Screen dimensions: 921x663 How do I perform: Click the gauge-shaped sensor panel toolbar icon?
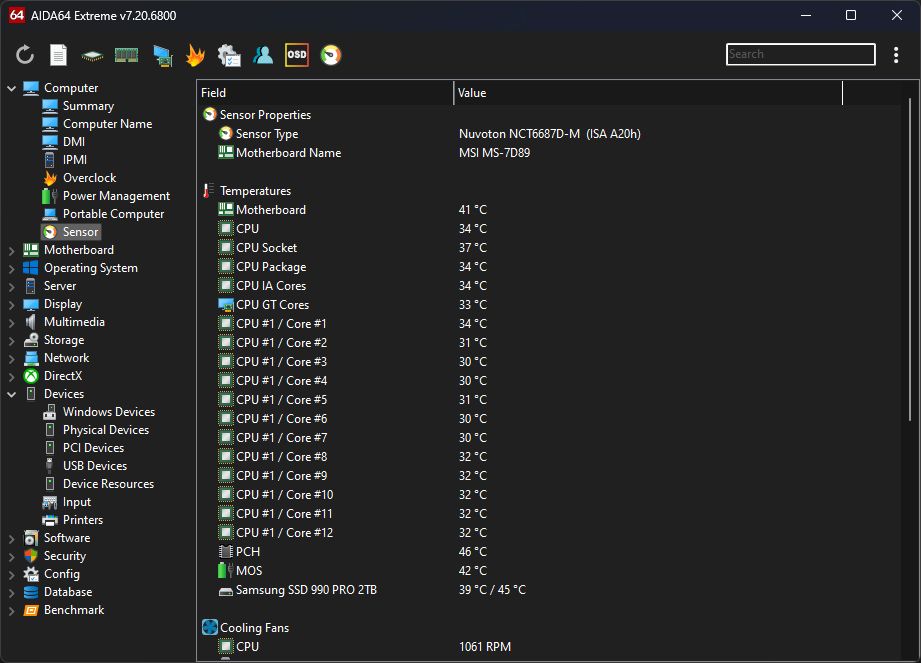tap(330, 55)
